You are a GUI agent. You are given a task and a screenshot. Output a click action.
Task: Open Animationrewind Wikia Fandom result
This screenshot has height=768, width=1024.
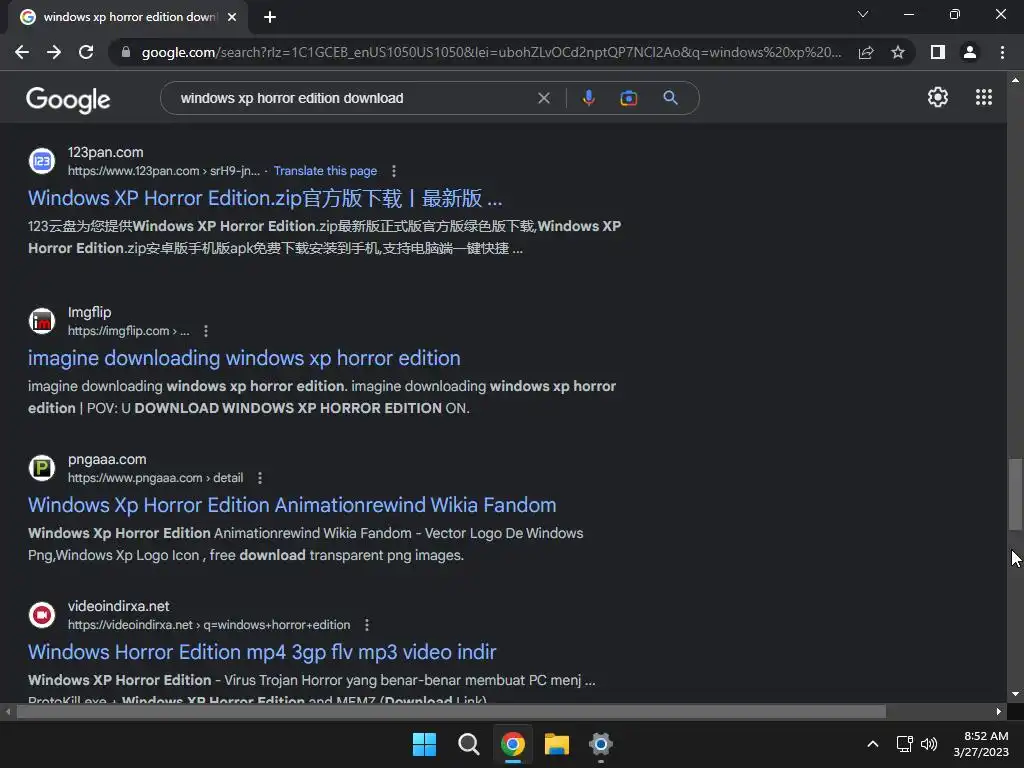point(292,505)
